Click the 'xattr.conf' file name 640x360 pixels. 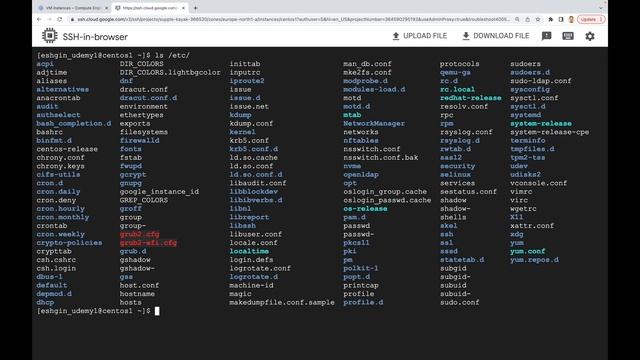(532, 226)
